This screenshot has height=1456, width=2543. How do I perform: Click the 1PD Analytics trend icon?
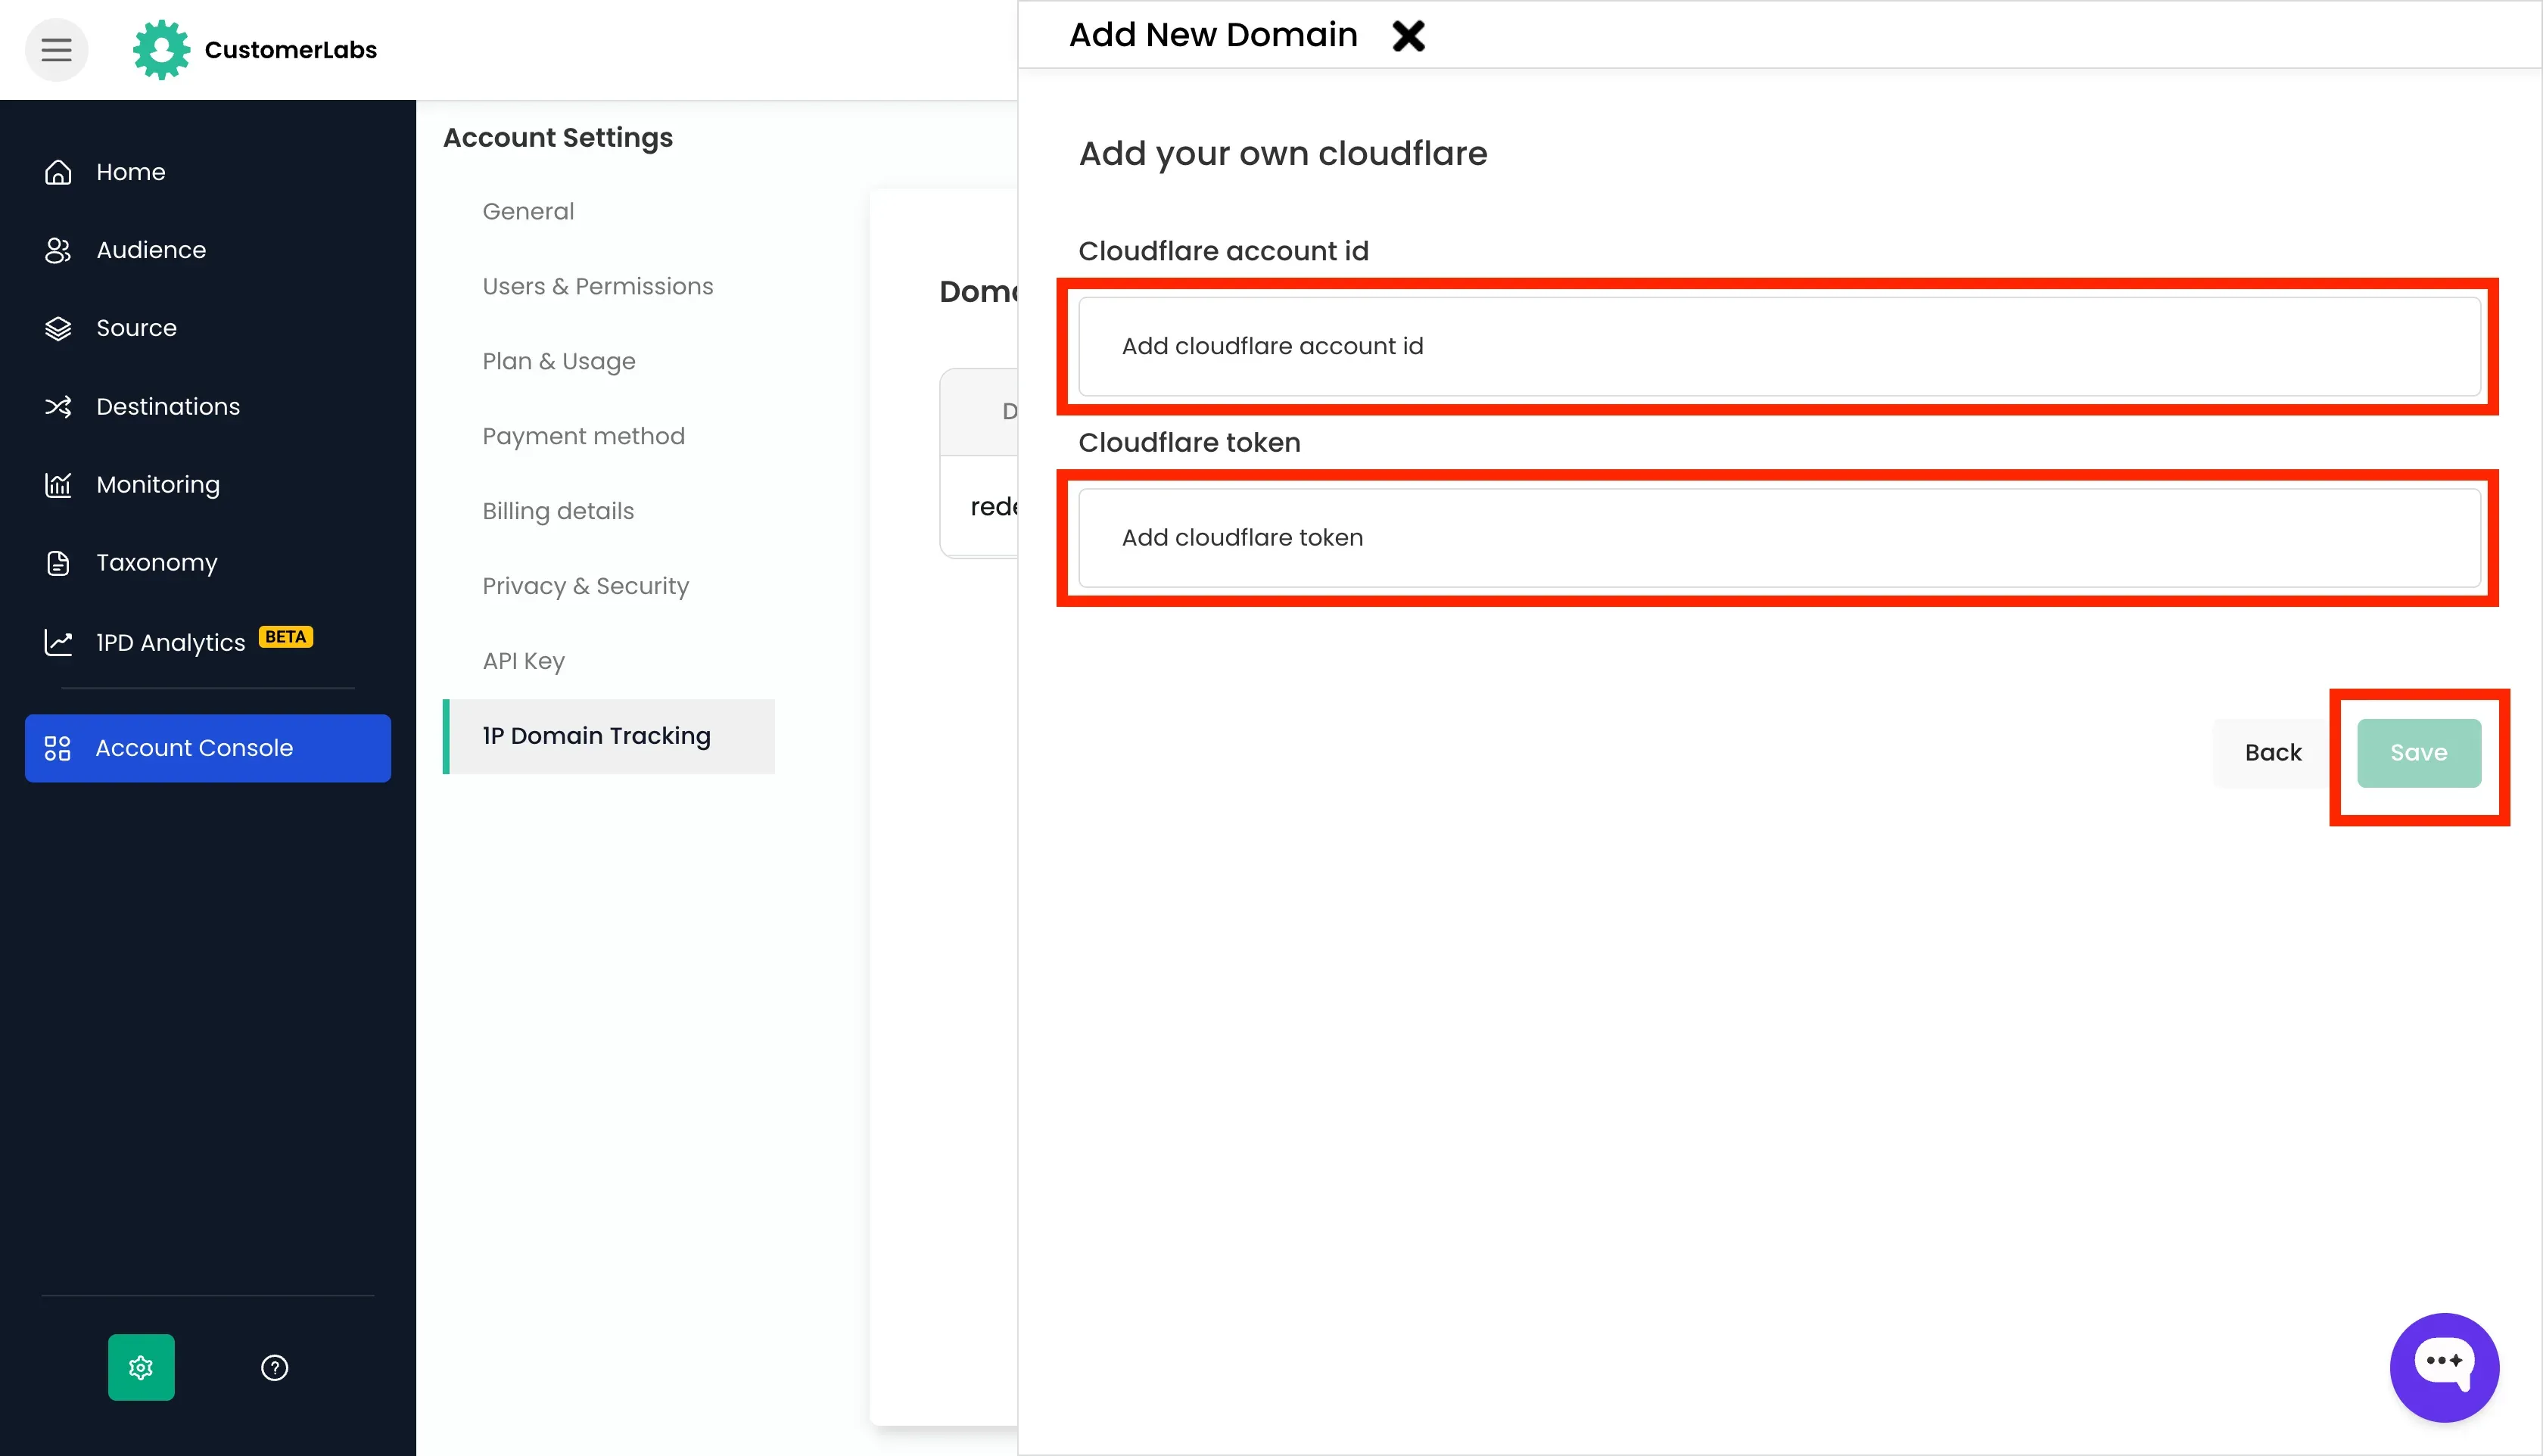(x=58, y=642)
